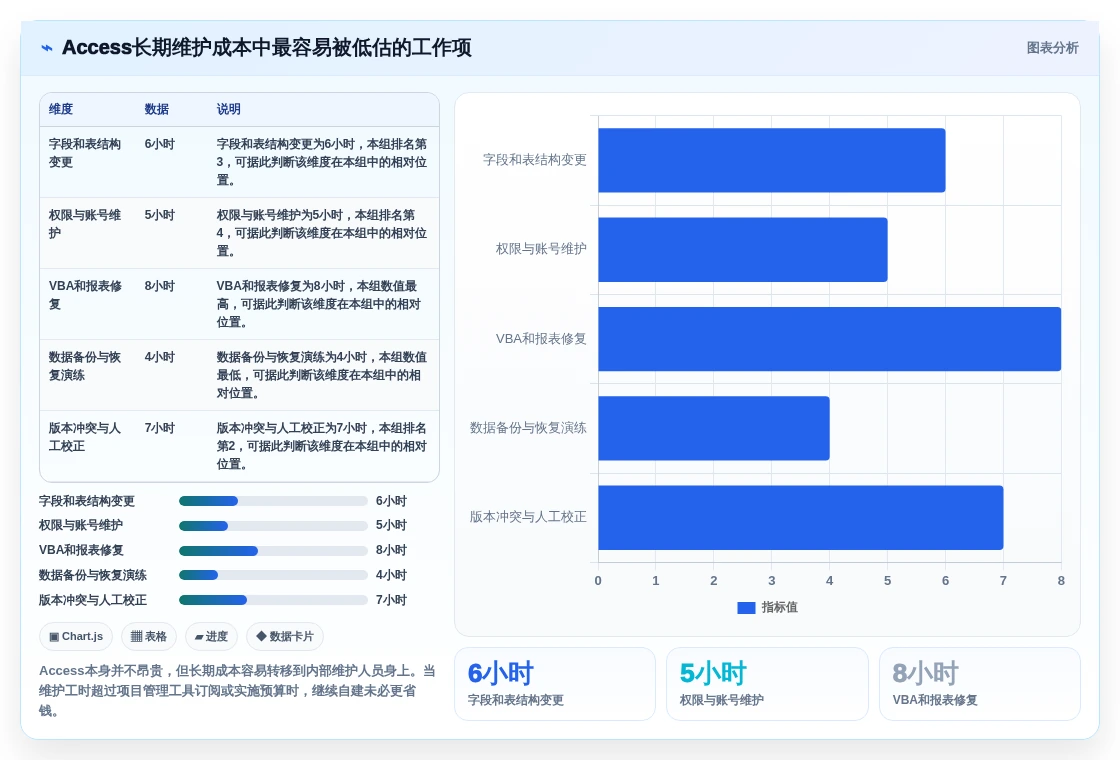Screen dimensions: 1120x760
Task: Click chart y-axis label 版本冲突与人工校正
Action: coord(528,517)
